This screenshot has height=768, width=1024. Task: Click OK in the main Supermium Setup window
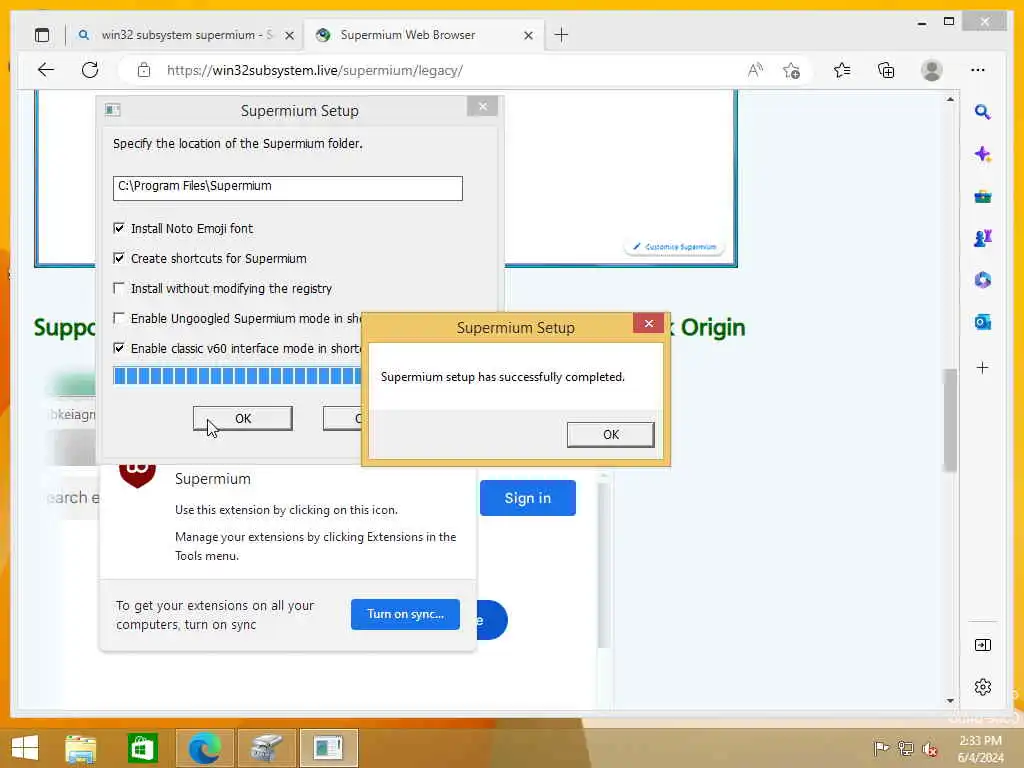pyautogui.click(x=242, y=418)
